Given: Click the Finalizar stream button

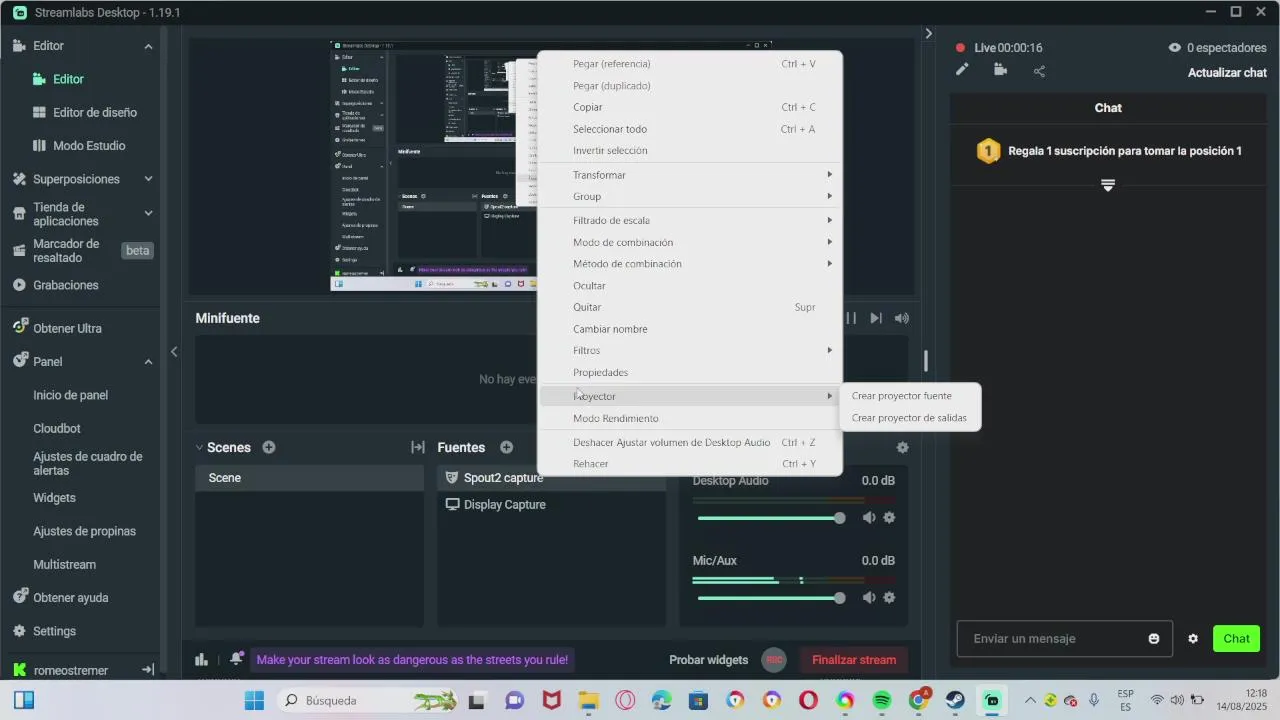Looking at the screenshot, I should pos(854,660).
